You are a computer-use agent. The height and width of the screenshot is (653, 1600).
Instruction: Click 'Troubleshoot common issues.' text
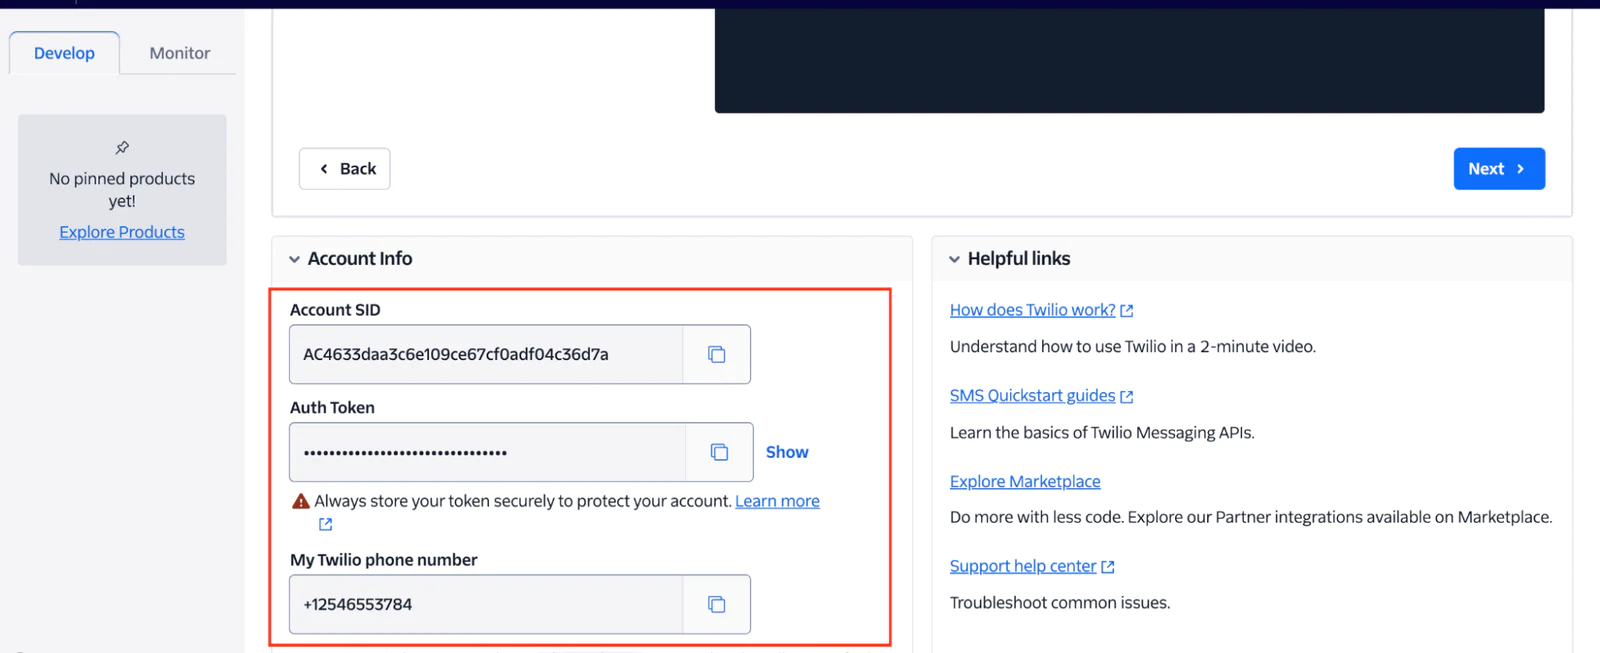(x=1060, y=603)
